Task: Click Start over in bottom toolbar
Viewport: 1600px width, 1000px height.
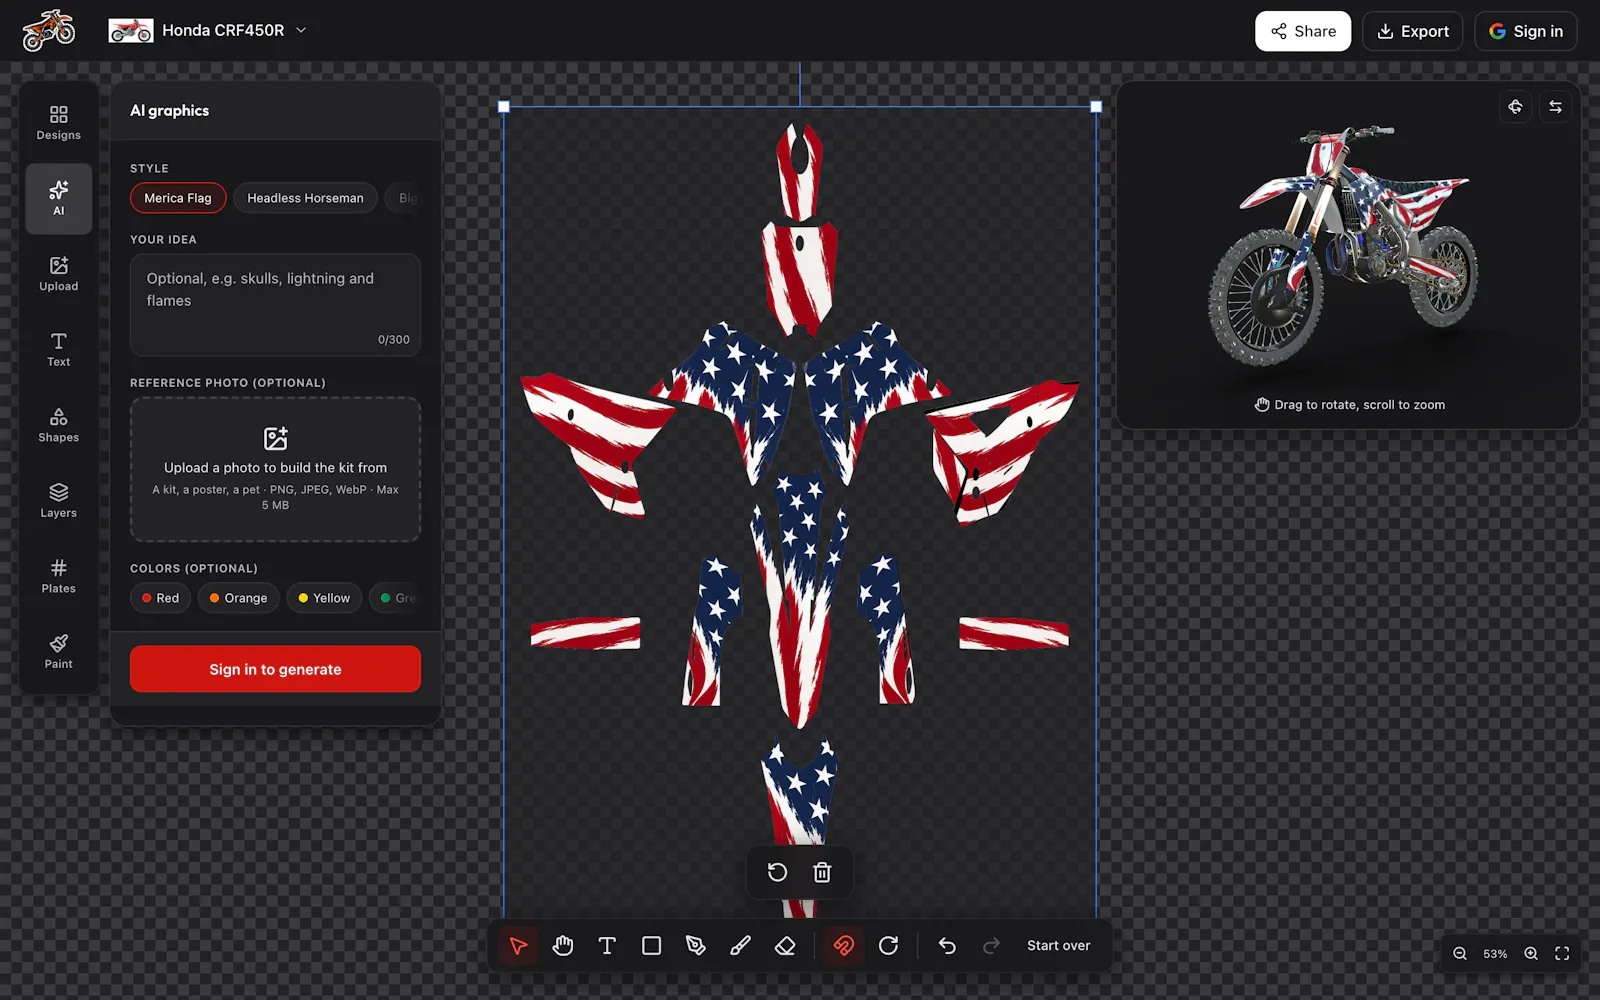Action: tap(1059, 946)
